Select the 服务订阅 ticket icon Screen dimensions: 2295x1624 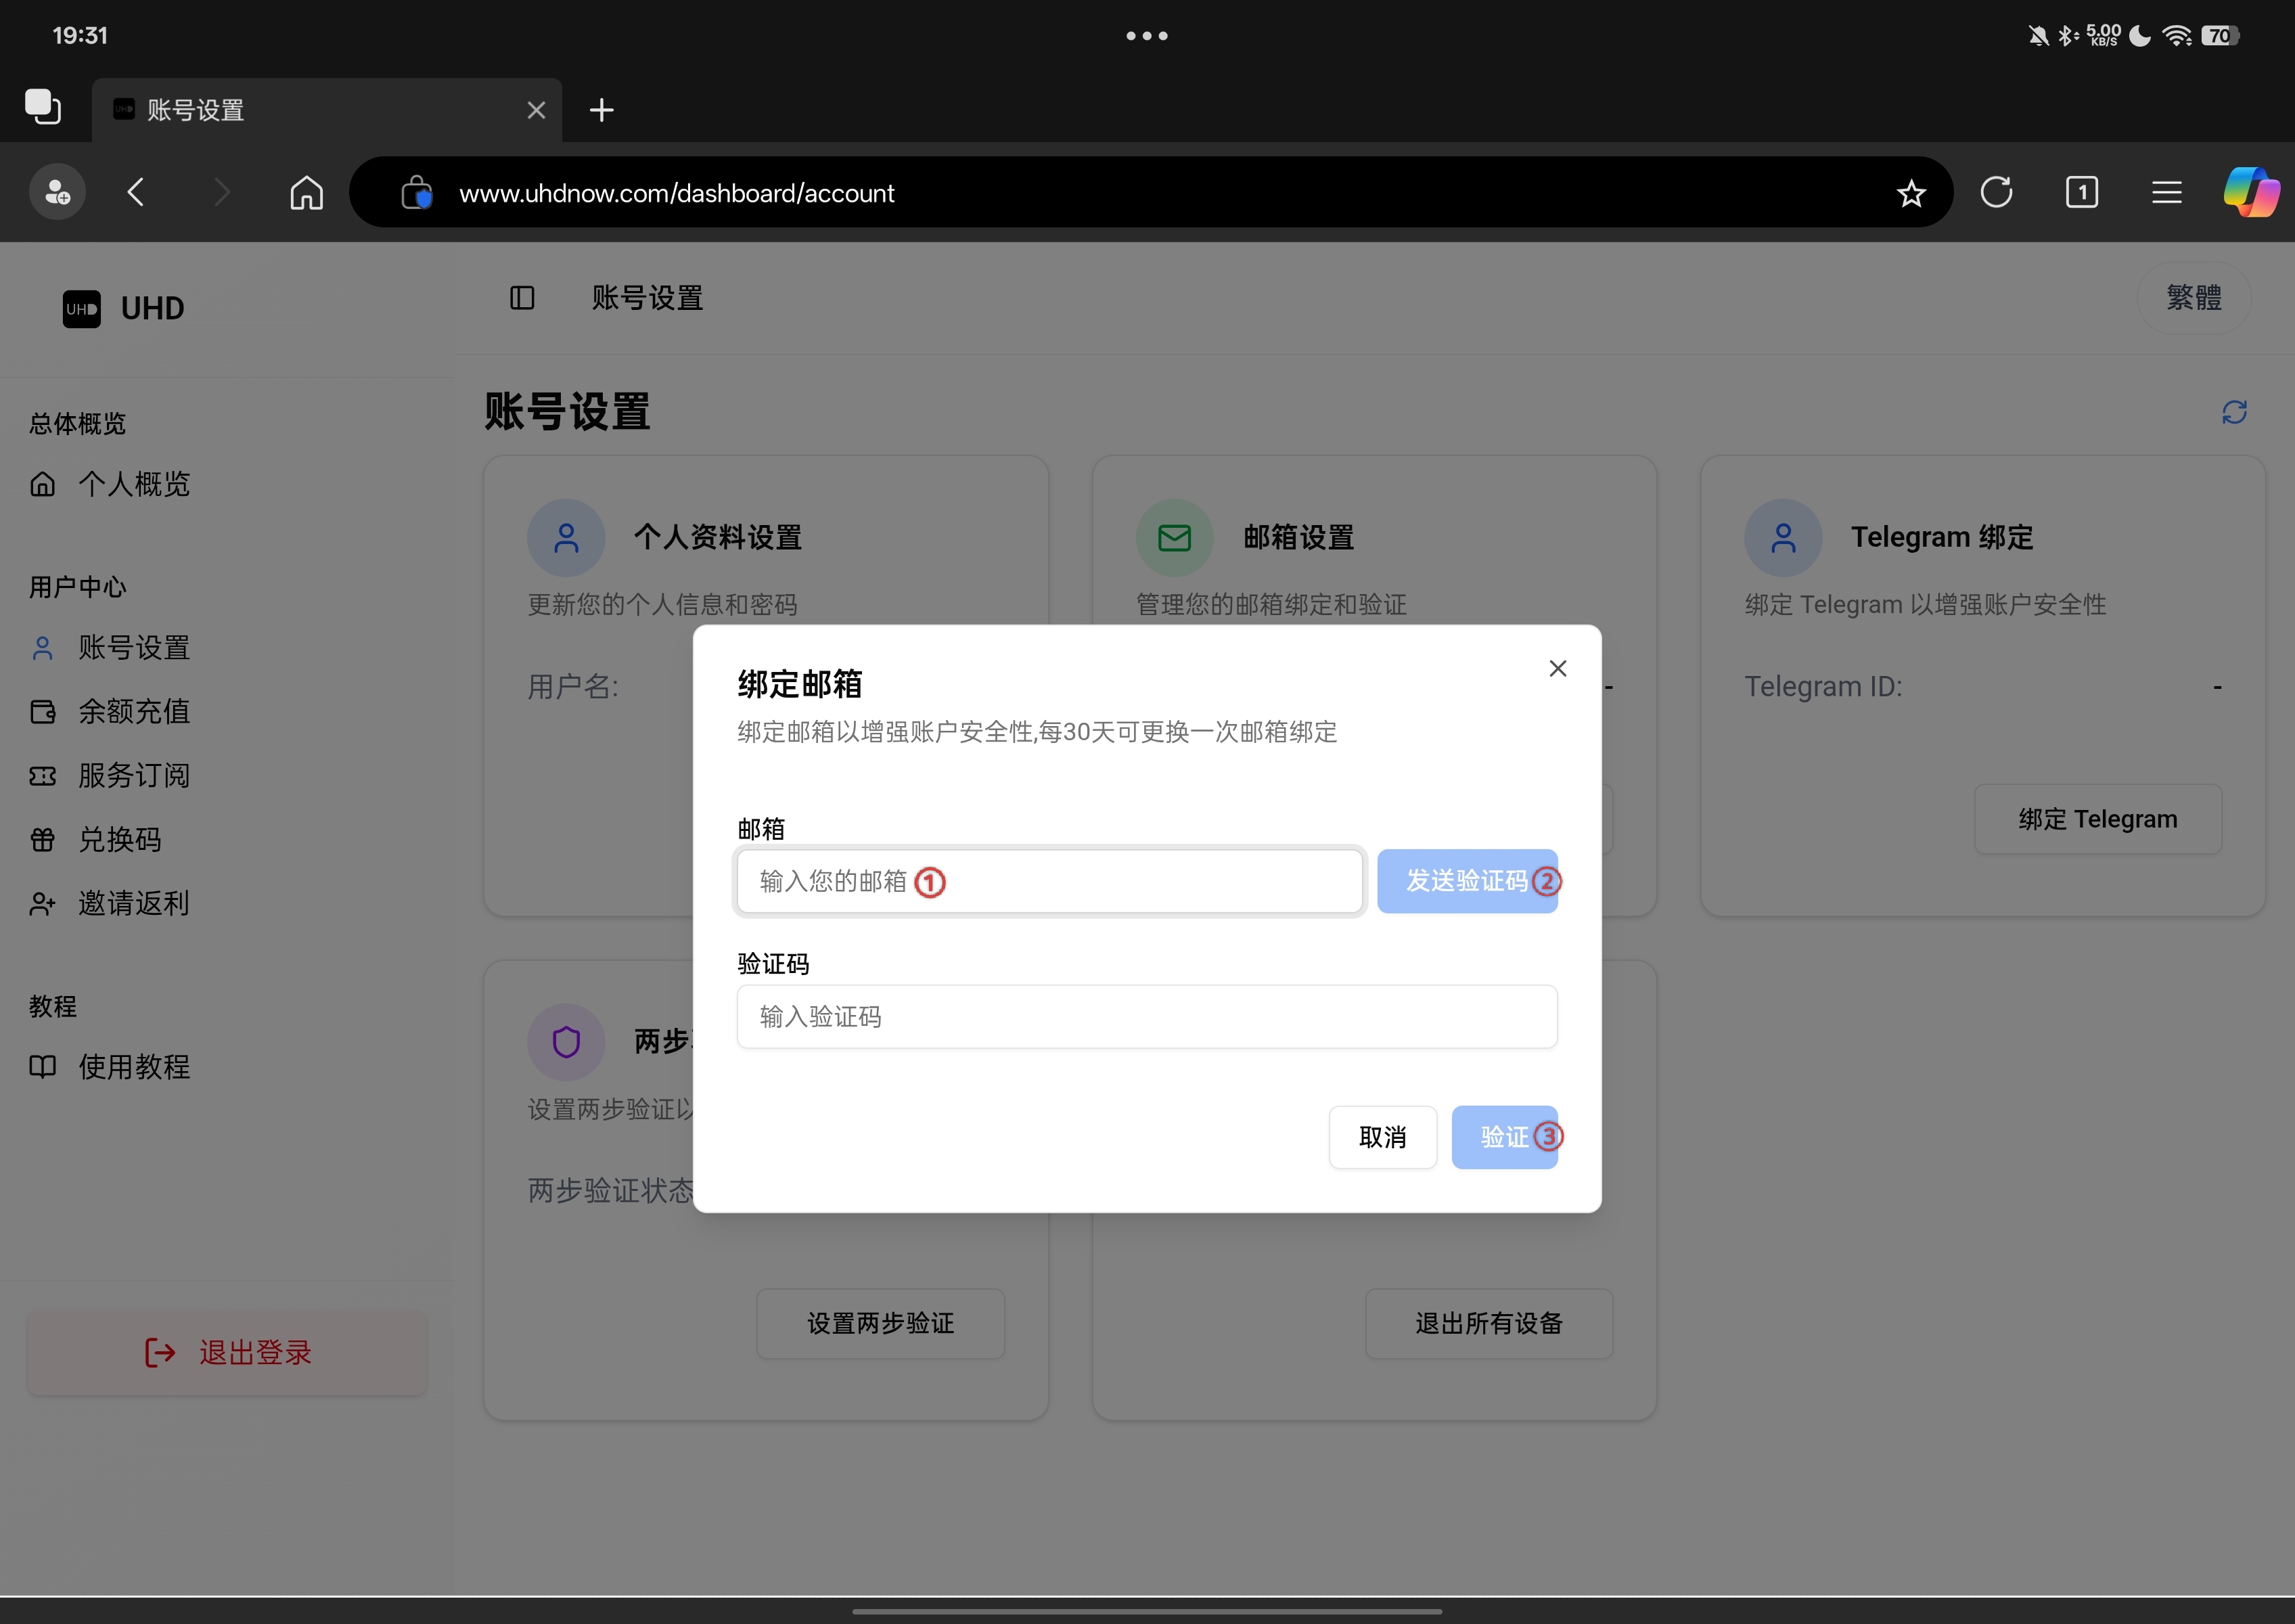42,776
